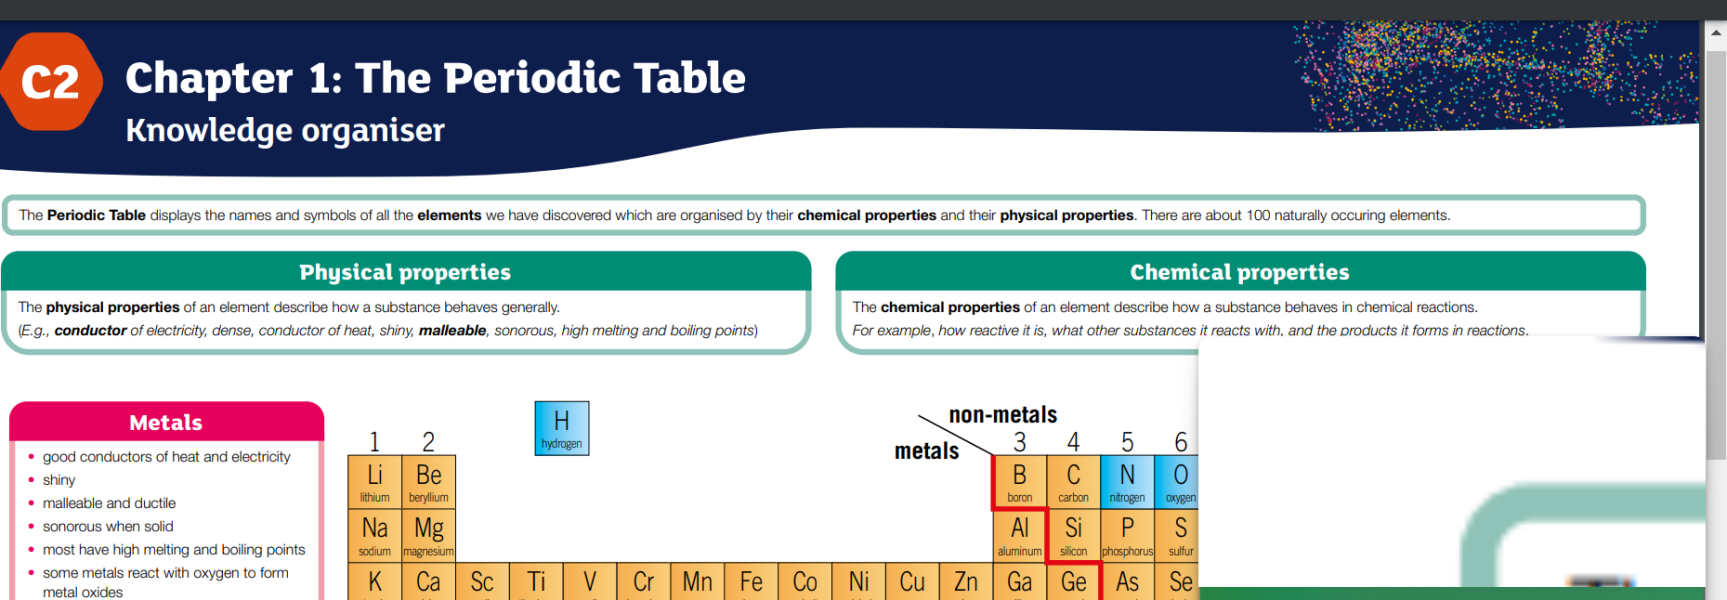Click the V element cell

590,581
